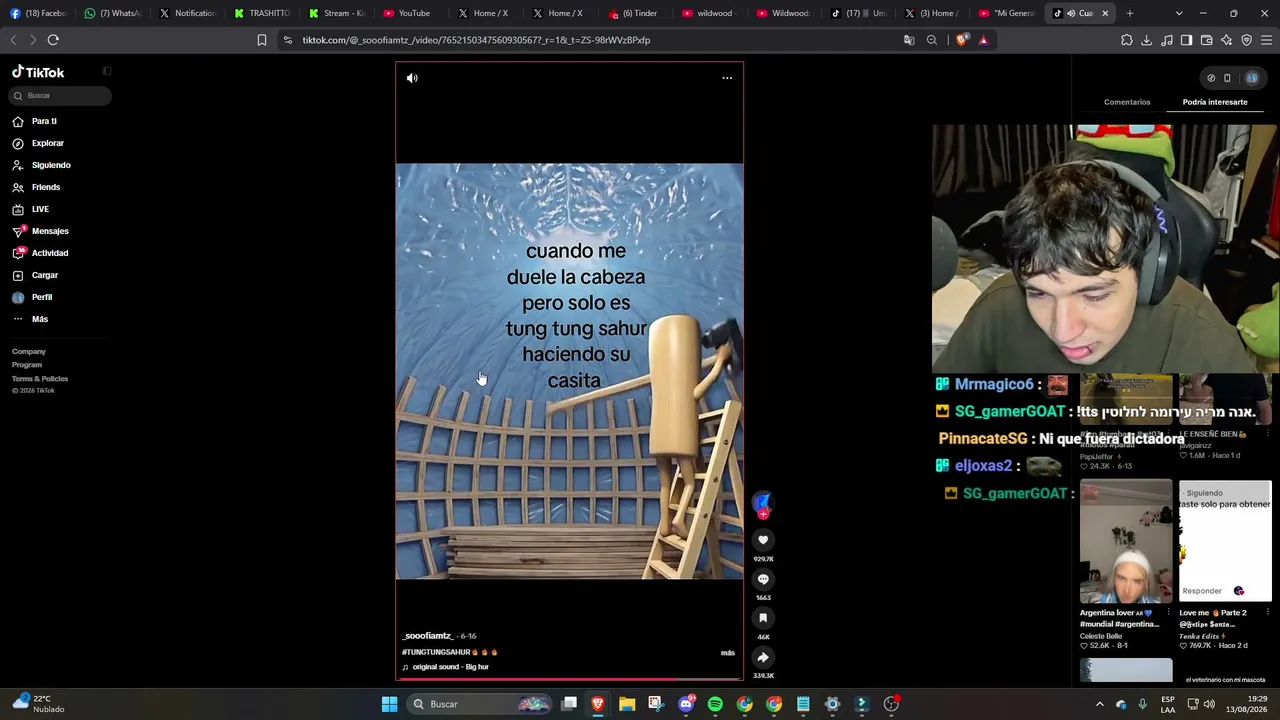Reload the page with the refresh button

tap(53, 40)
